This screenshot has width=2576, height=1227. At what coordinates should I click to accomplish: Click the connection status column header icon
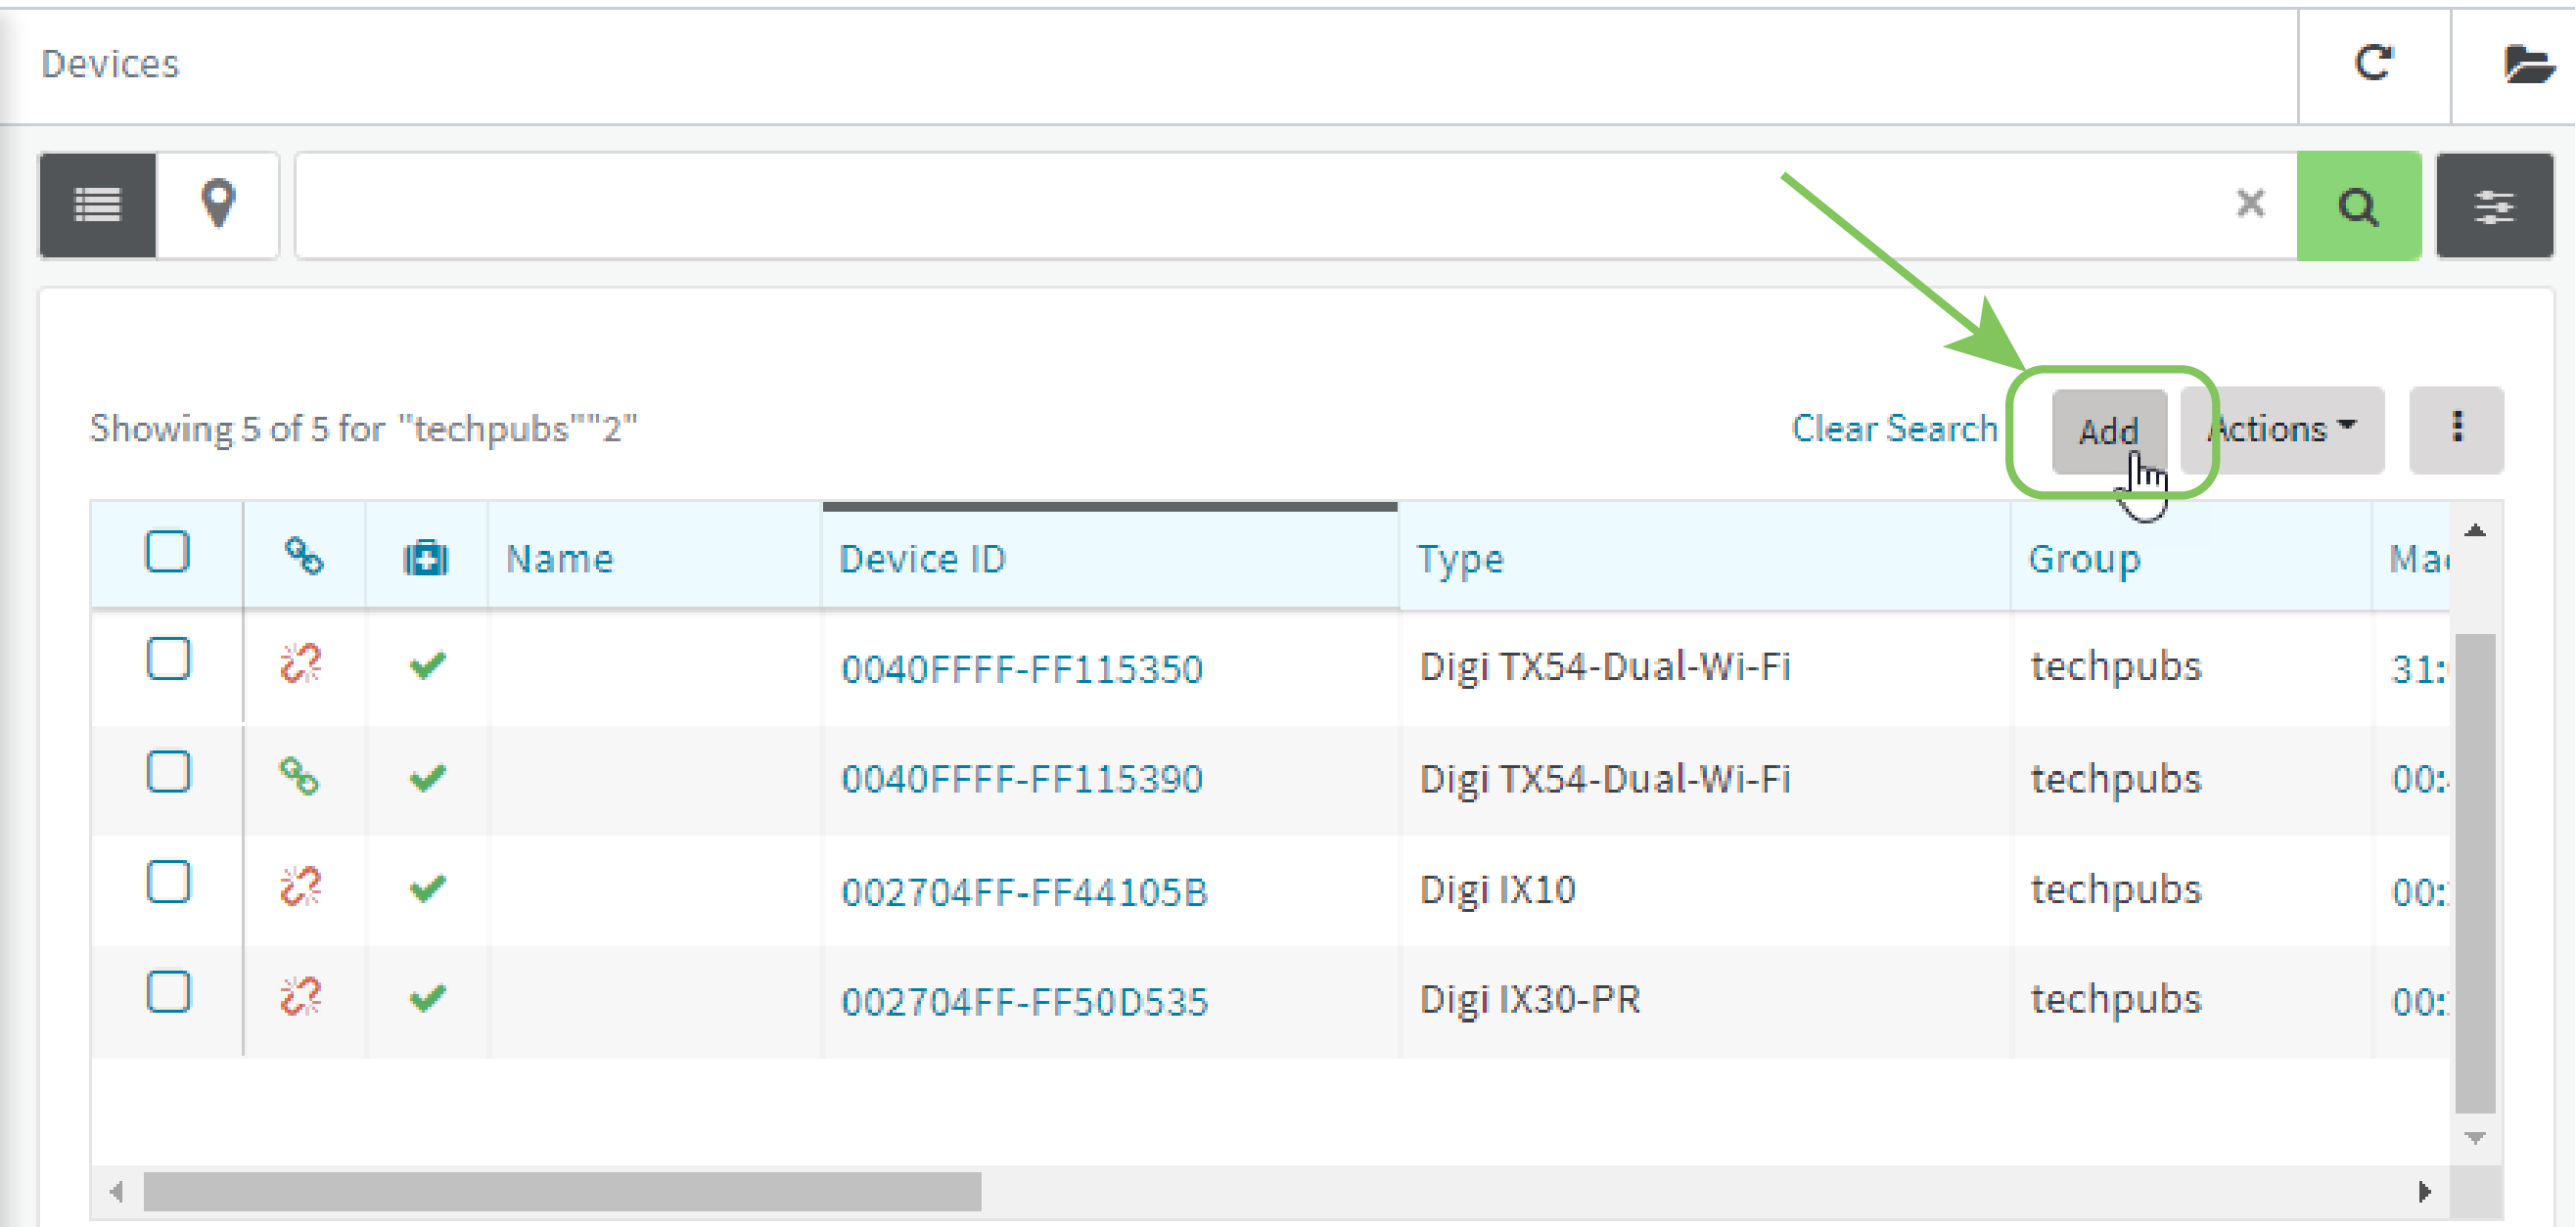304,556
